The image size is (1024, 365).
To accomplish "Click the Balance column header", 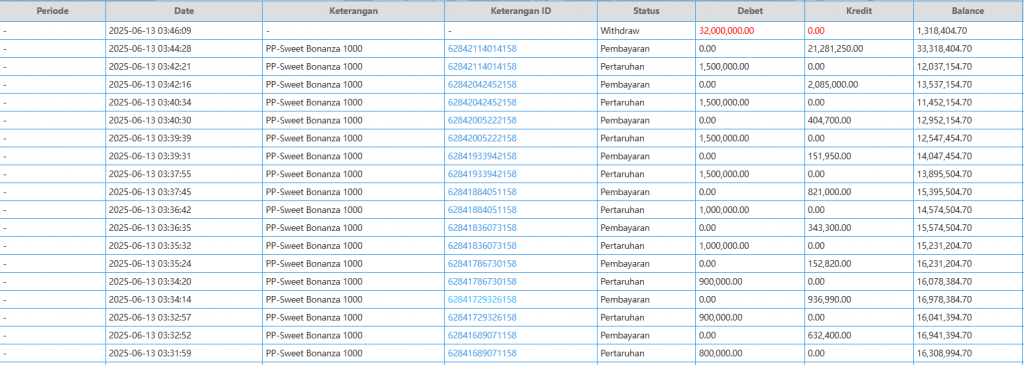I will click(x=968, y=11).
